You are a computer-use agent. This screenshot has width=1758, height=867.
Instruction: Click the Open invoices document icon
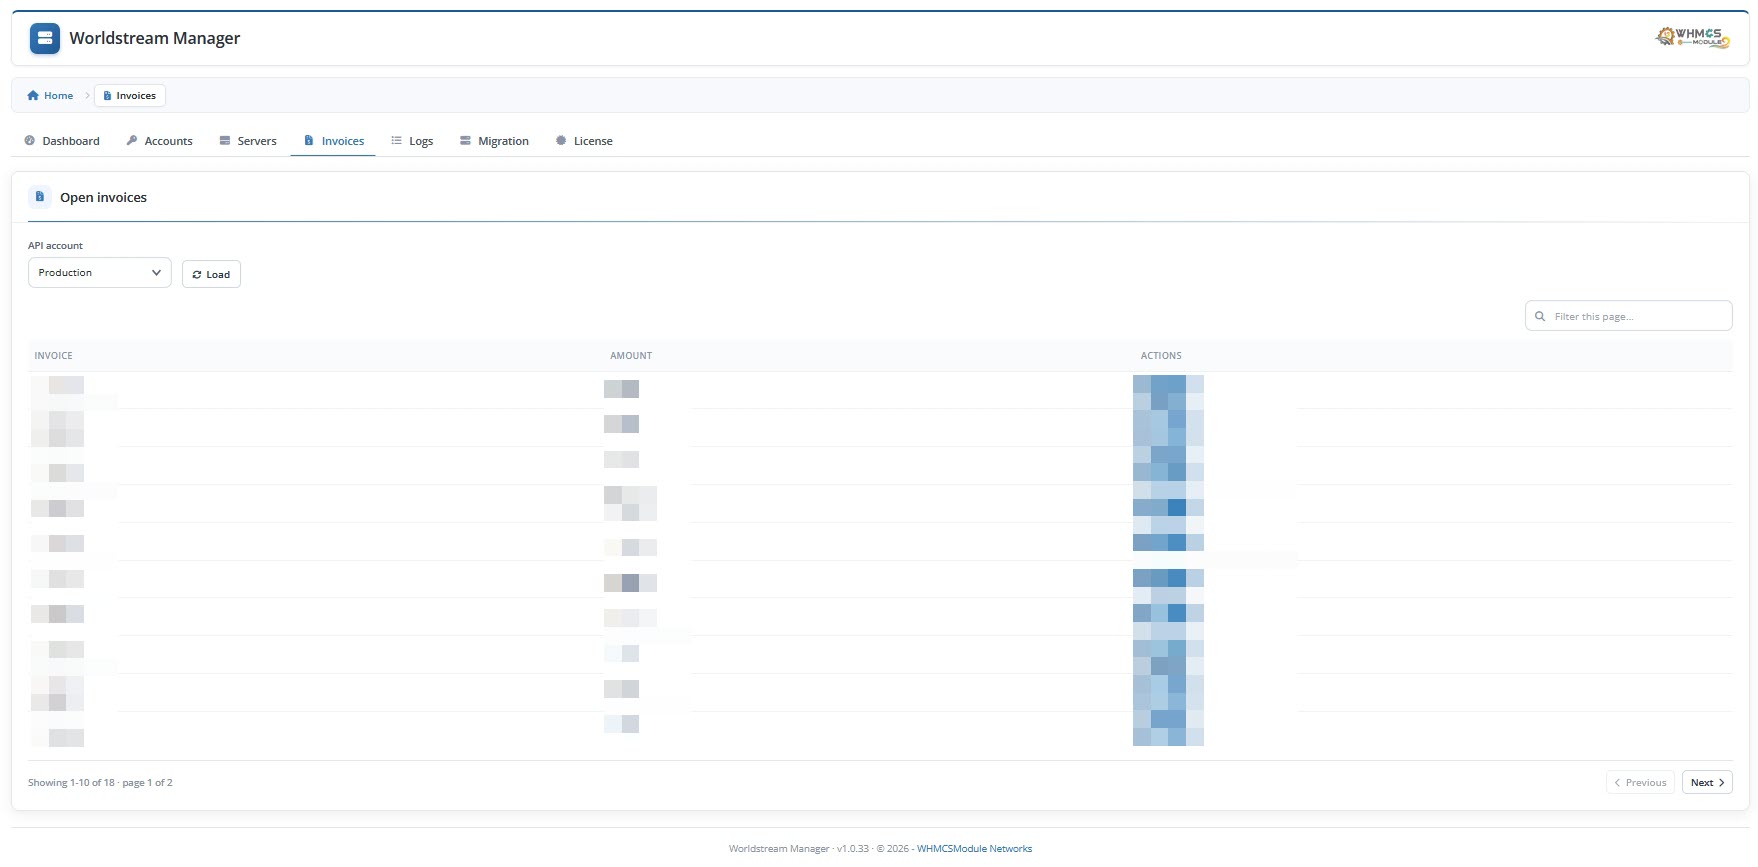point(40,197)
